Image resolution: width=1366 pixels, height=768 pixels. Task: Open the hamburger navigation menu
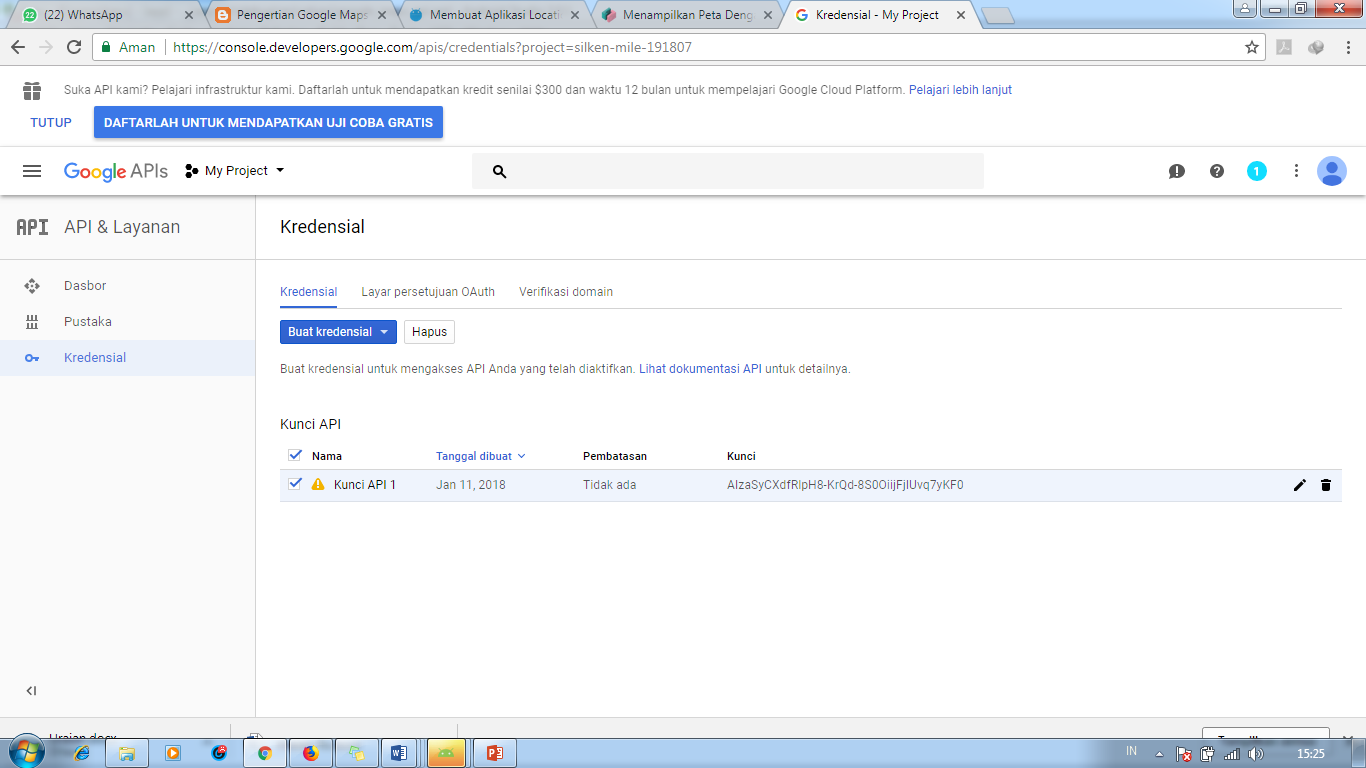[32, 171]
